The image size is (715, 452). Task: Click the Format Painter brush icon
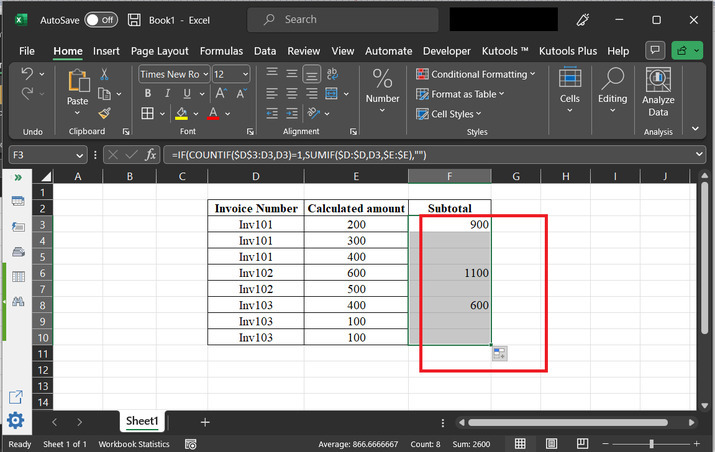105,112
